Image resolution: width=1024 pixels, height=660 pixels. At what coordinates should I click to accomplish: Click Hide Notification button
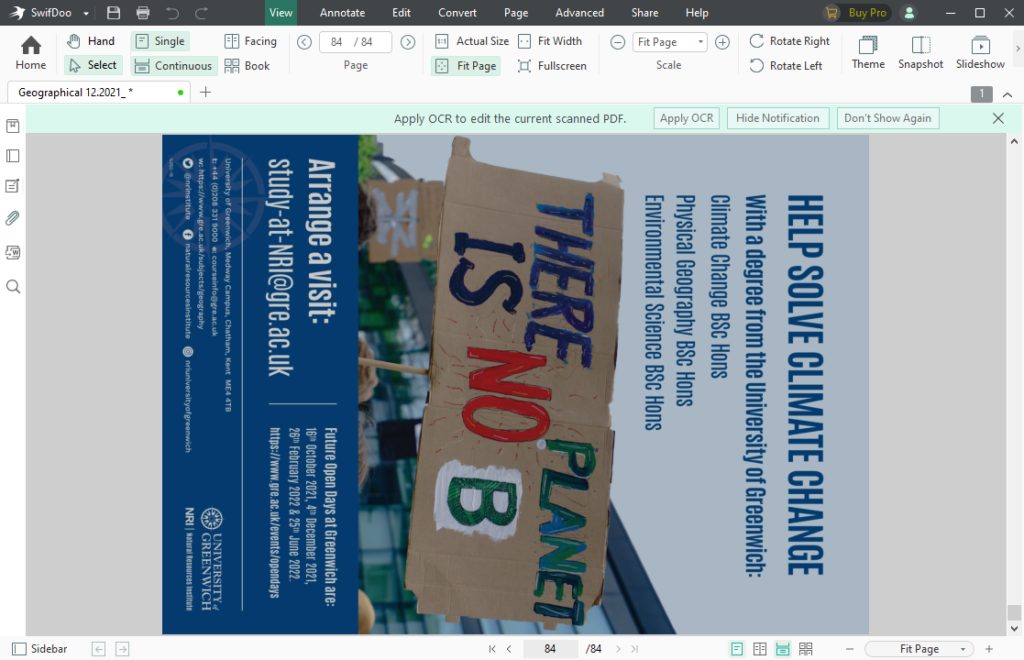(777, 118)
